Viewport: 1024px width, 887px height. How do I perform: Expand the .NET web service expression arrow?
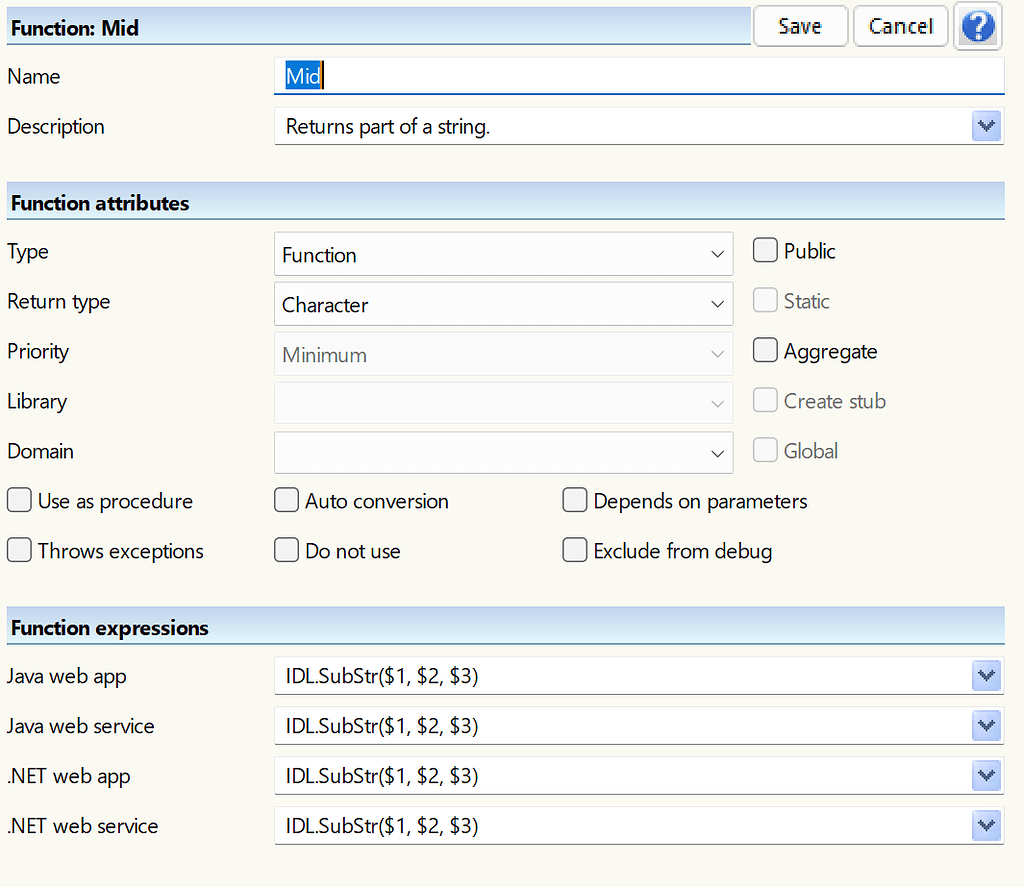(986, 826)
